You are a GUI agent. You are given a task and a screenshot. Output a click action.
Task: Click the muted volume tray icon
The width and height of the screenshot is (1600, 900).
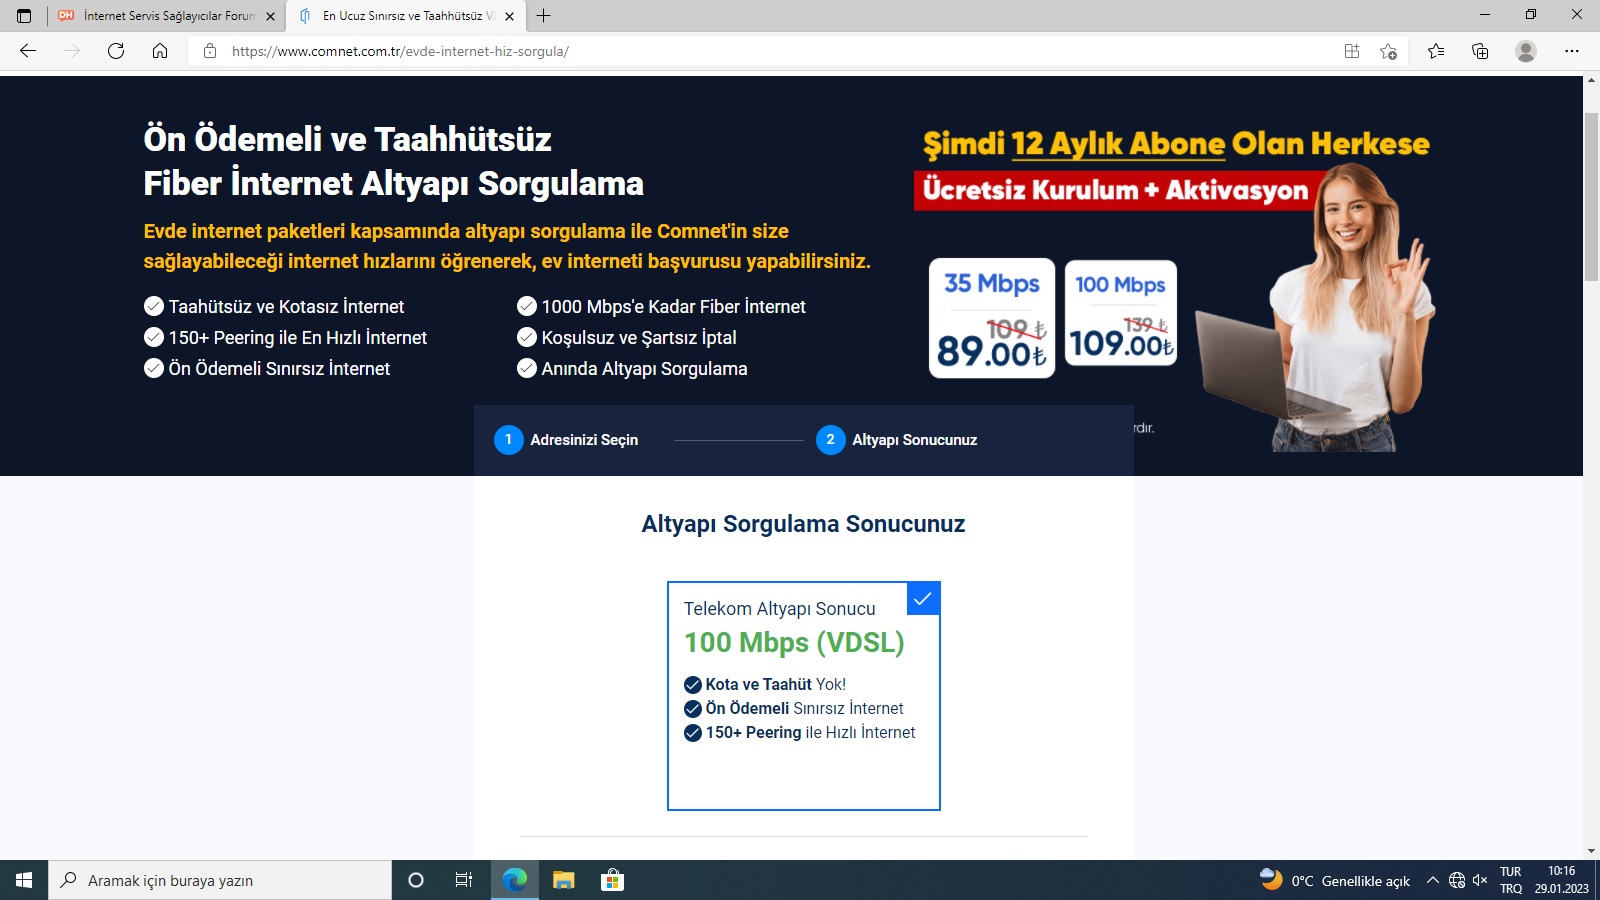coord(1480,880)
